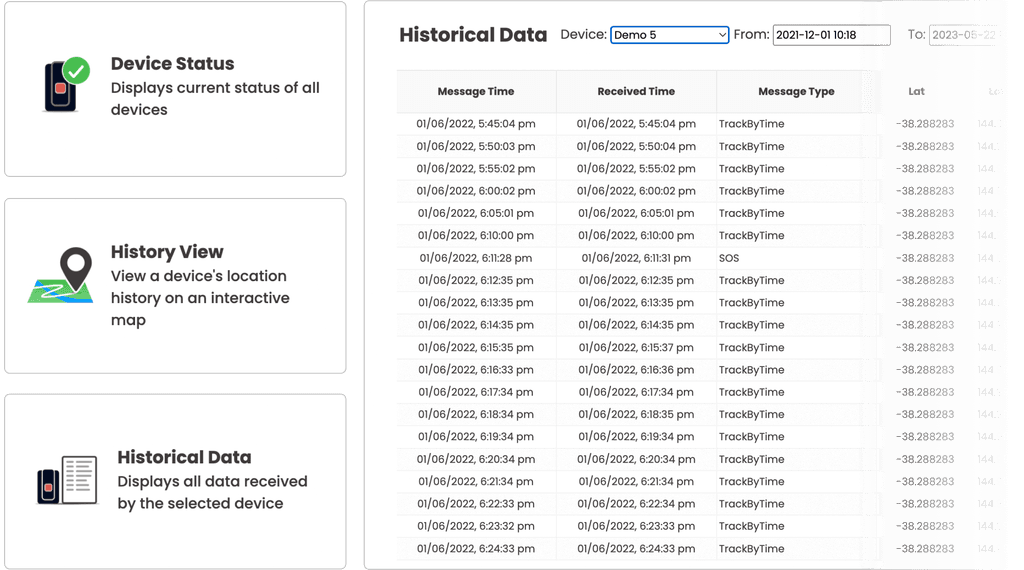The image size is (1024, 570).
Task: Click the Historical Data document icon
Action: 67,480
